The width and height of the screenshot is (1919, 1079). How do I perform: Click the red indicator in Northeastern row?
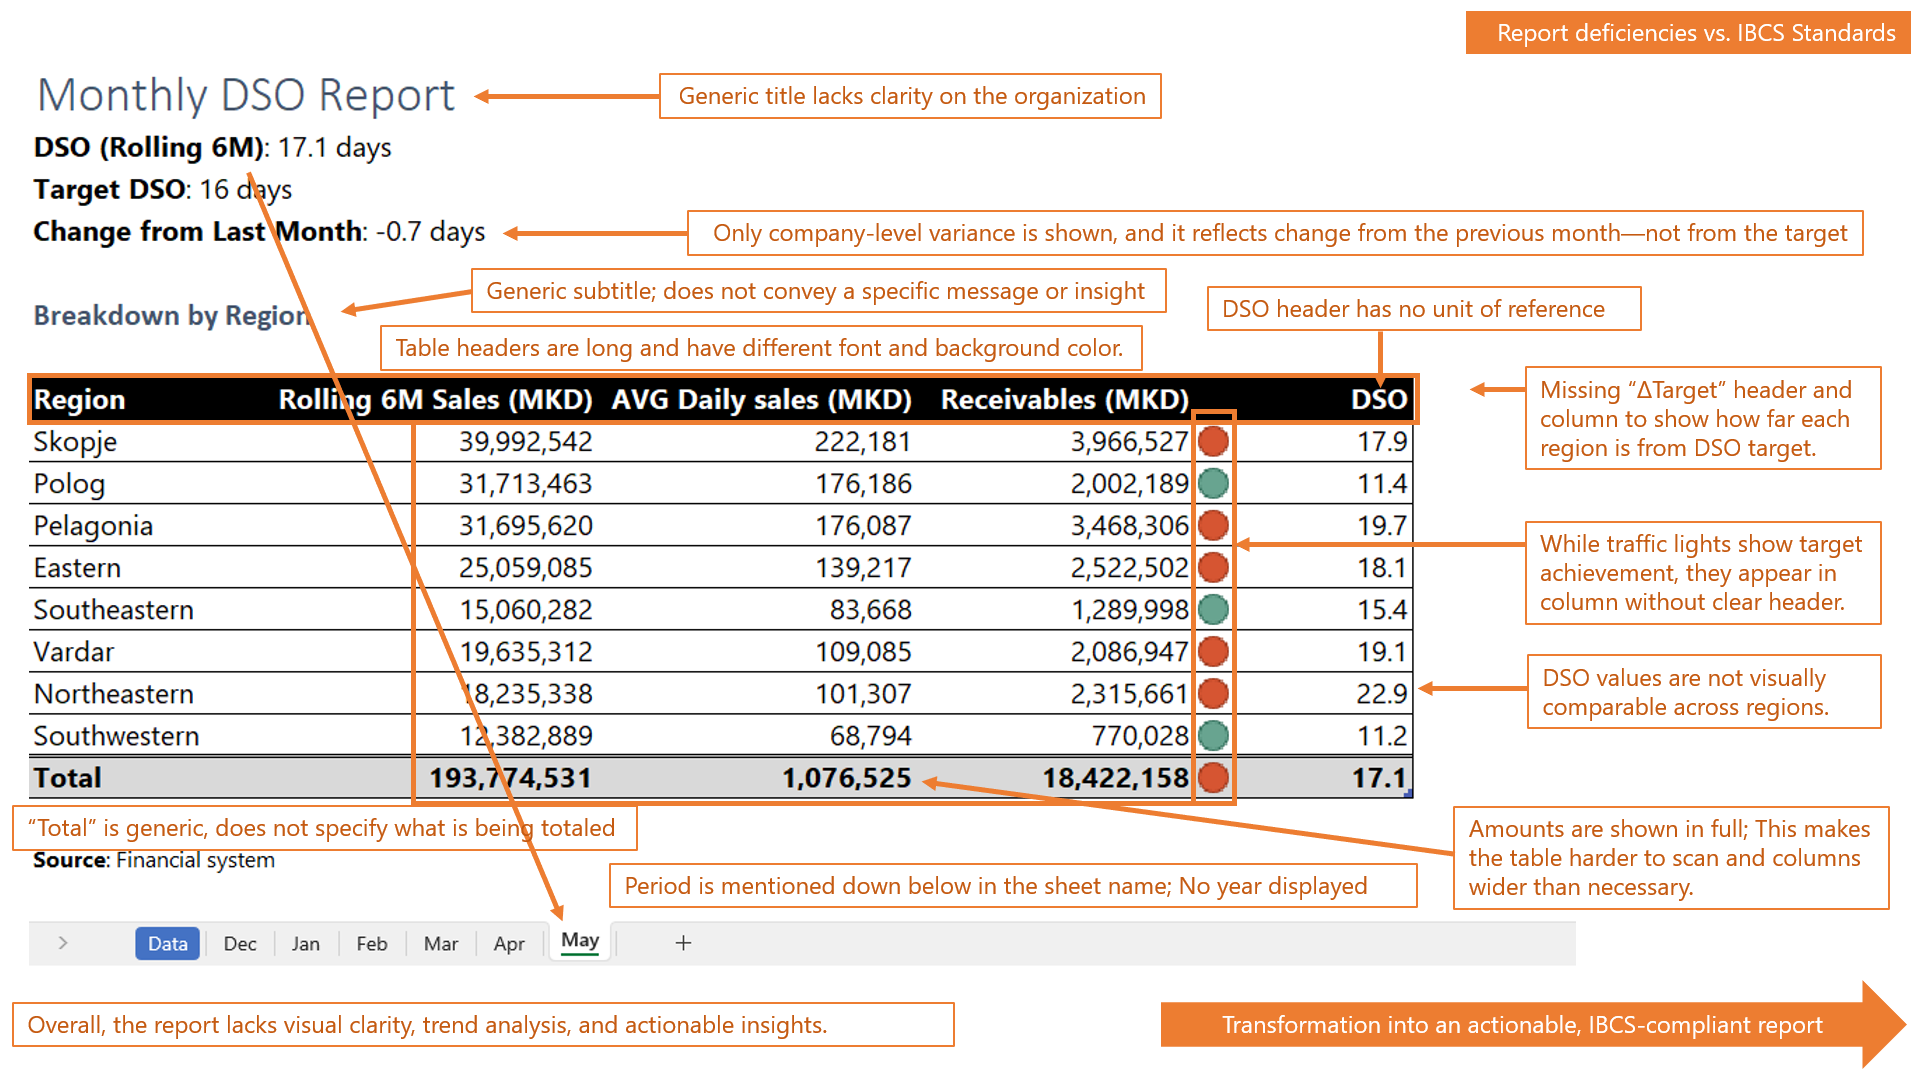click(x=1213, y=693)
